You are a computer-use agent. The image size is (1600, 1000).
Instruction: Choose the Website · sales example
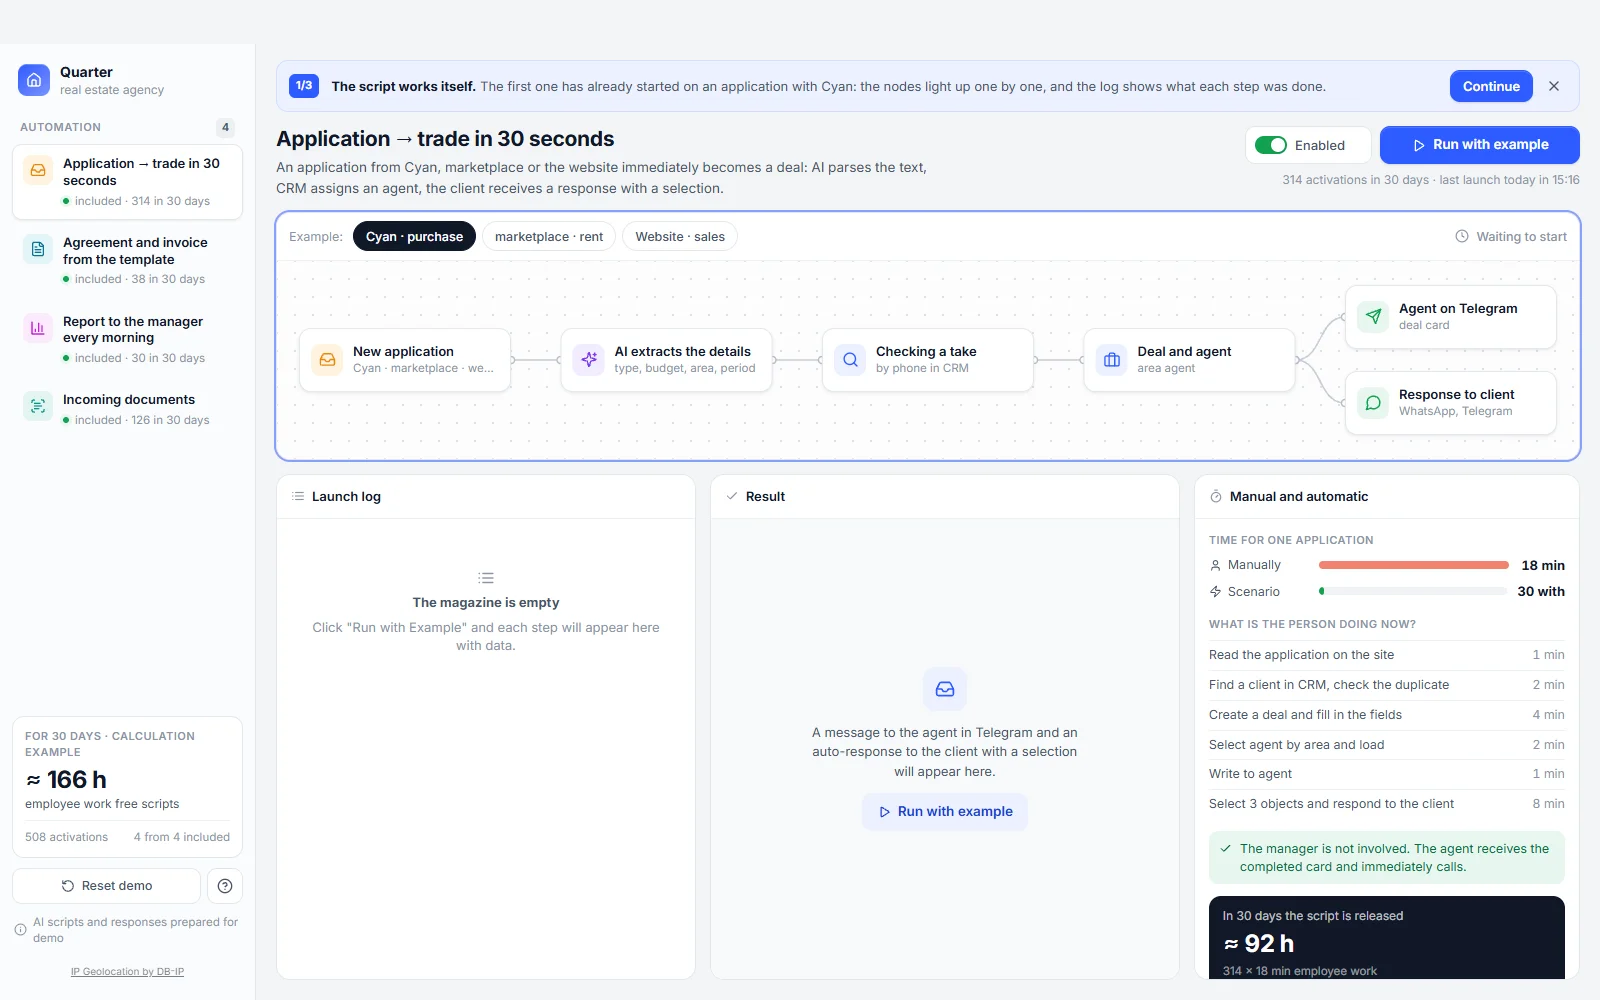coord(680,237)
